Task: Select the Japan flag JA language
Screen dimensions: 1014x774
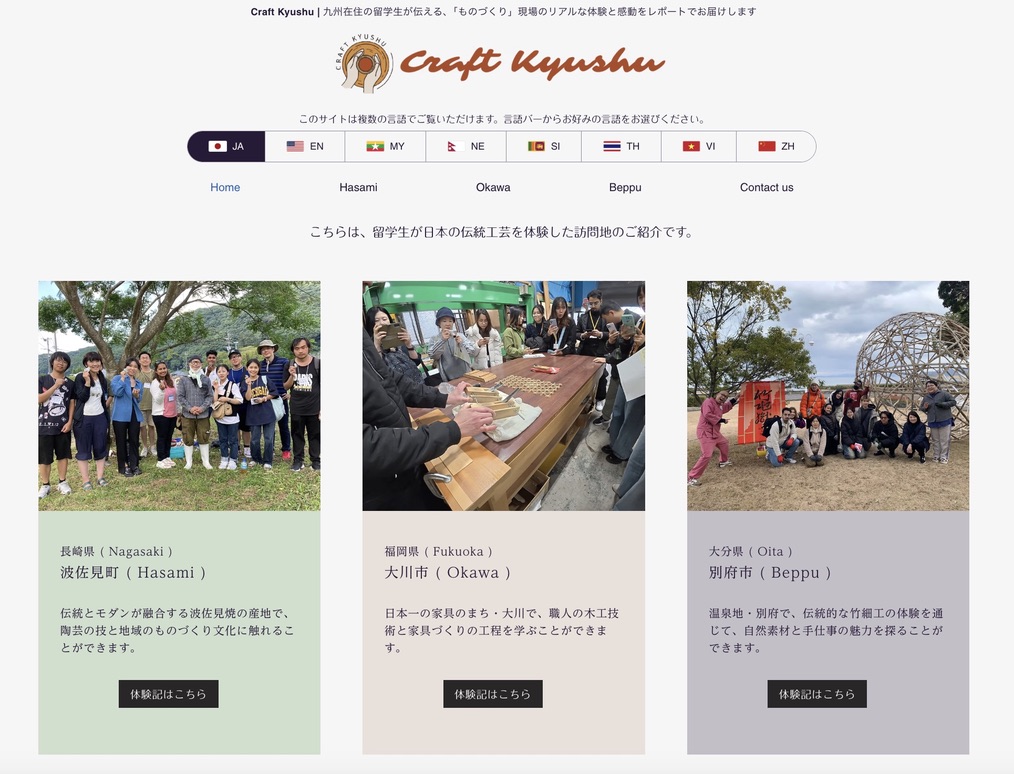Action: [226, 146]
